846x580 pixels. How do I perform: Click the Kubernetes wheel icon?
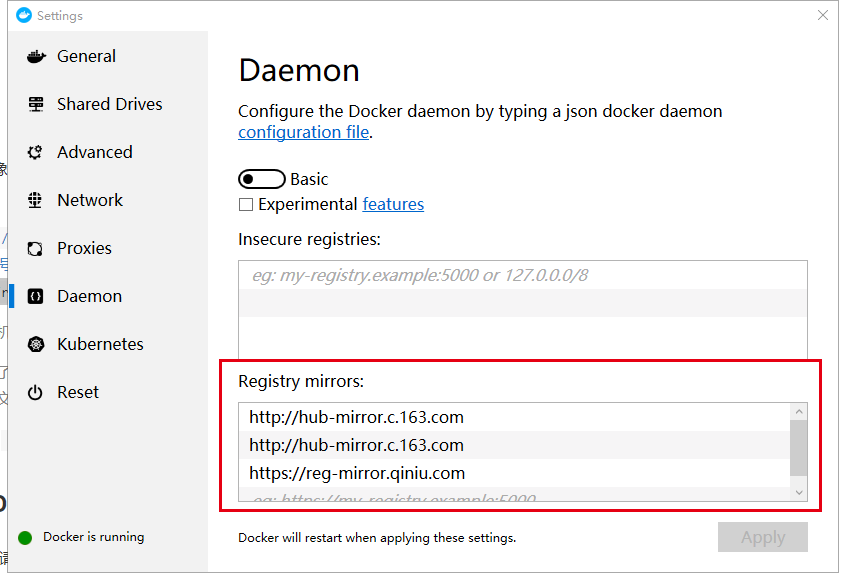pyautogui.click(x=36, y=345)
